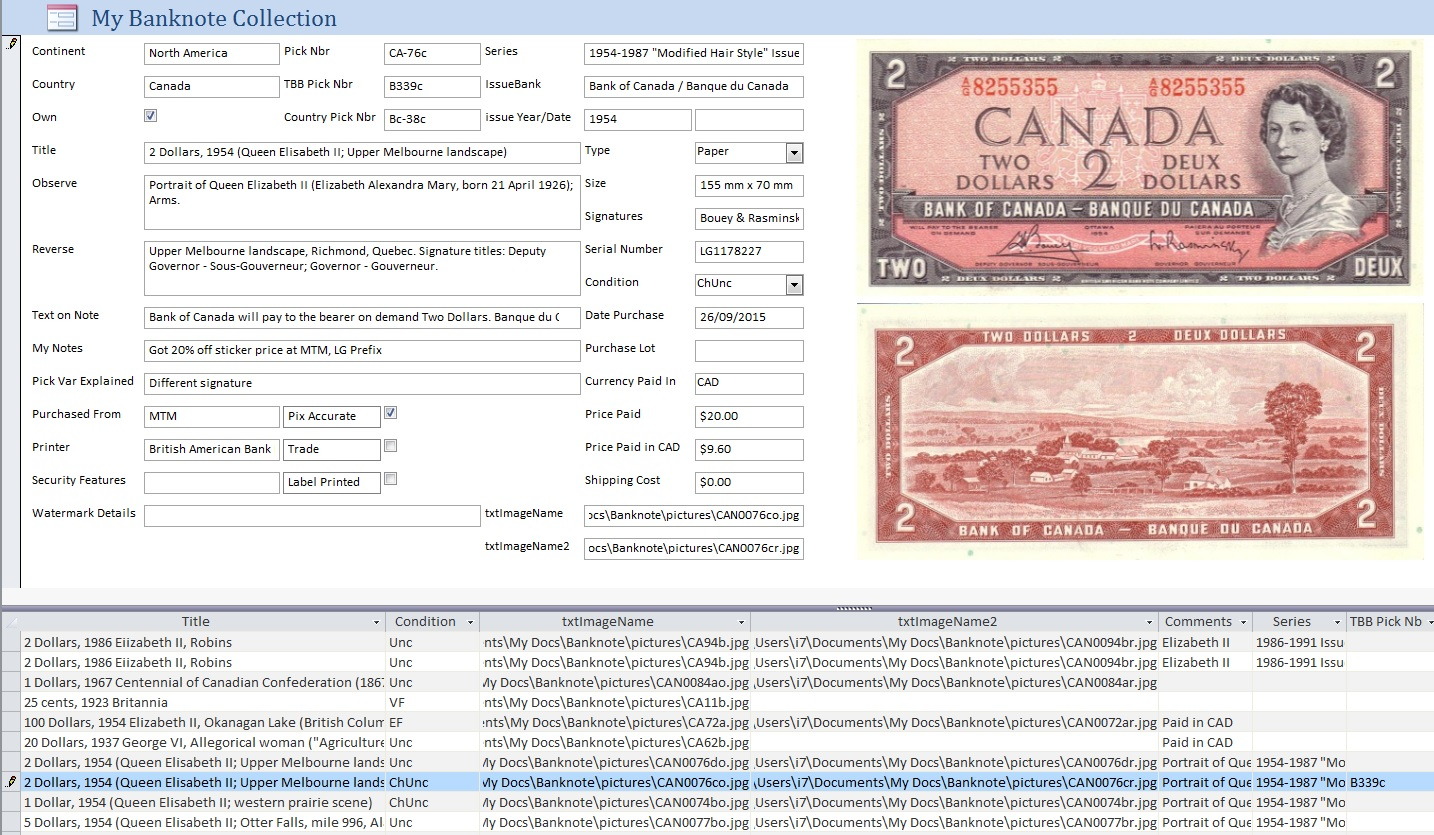Click the CAN0084ar.jpg cell in txtImageName2
This screenshot has width=1434, height=835.
[955, 682]
